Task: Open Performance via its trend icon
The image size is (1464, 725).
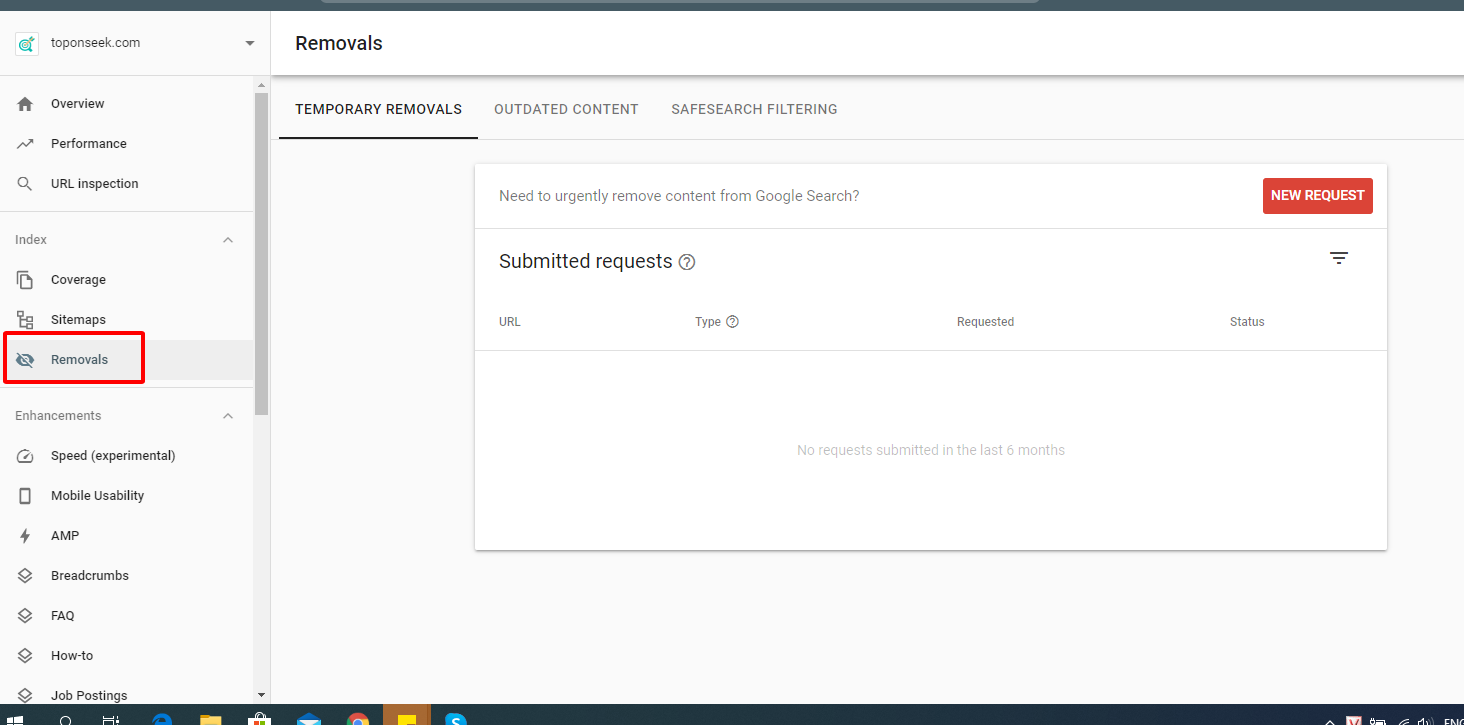Action: [x=25, y=144]
